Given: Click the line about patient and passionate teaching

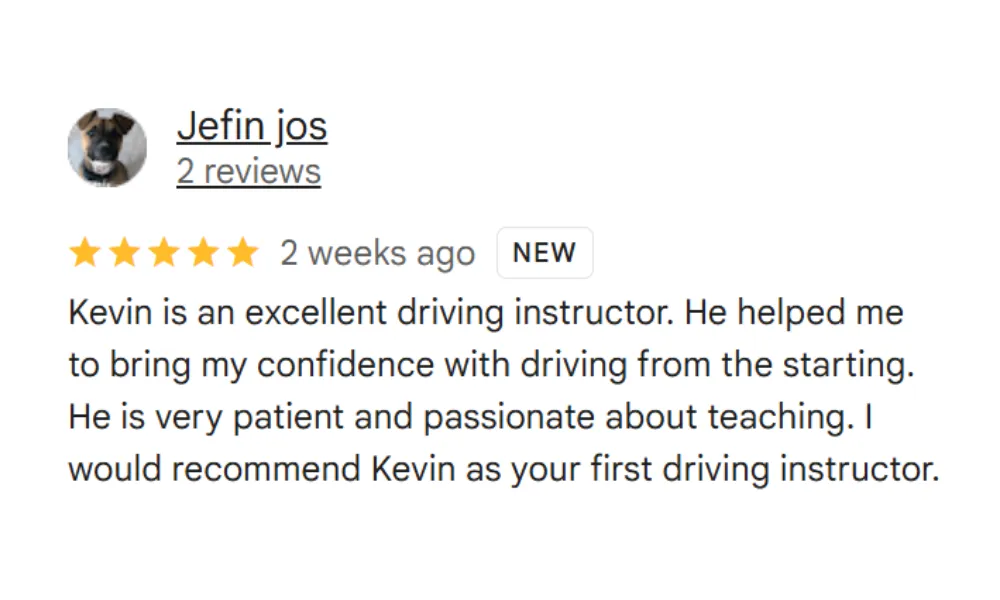Looking at the screenshot, I should 470,418.
